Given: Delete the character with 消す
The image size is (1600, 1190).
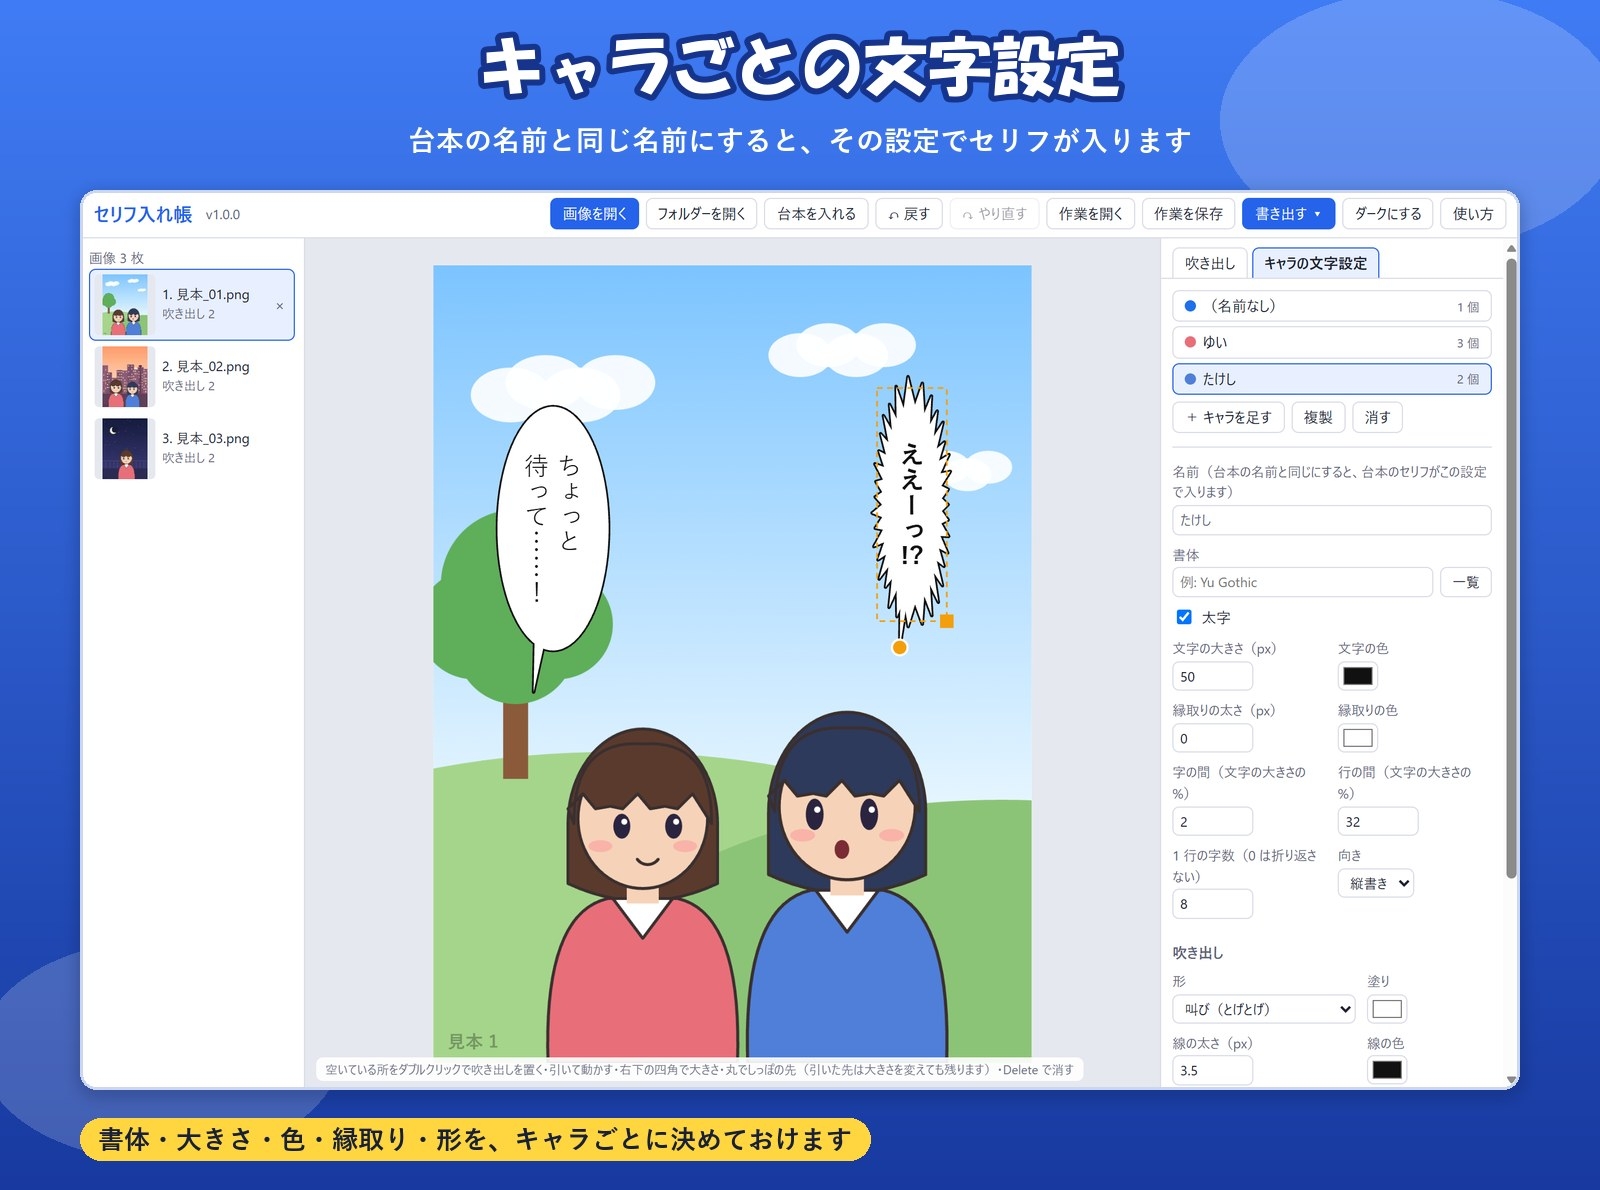Looking at the screenshot, I should click(x=1377, y=417).
